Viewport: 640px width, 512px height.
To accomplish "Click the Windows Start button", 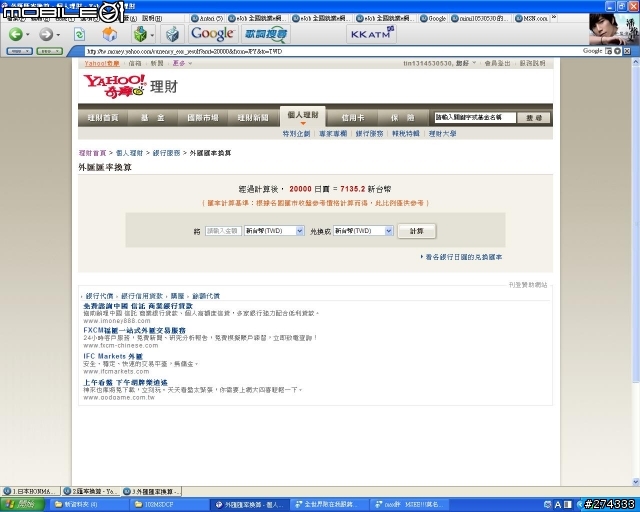I will click(x=22, y=505).
